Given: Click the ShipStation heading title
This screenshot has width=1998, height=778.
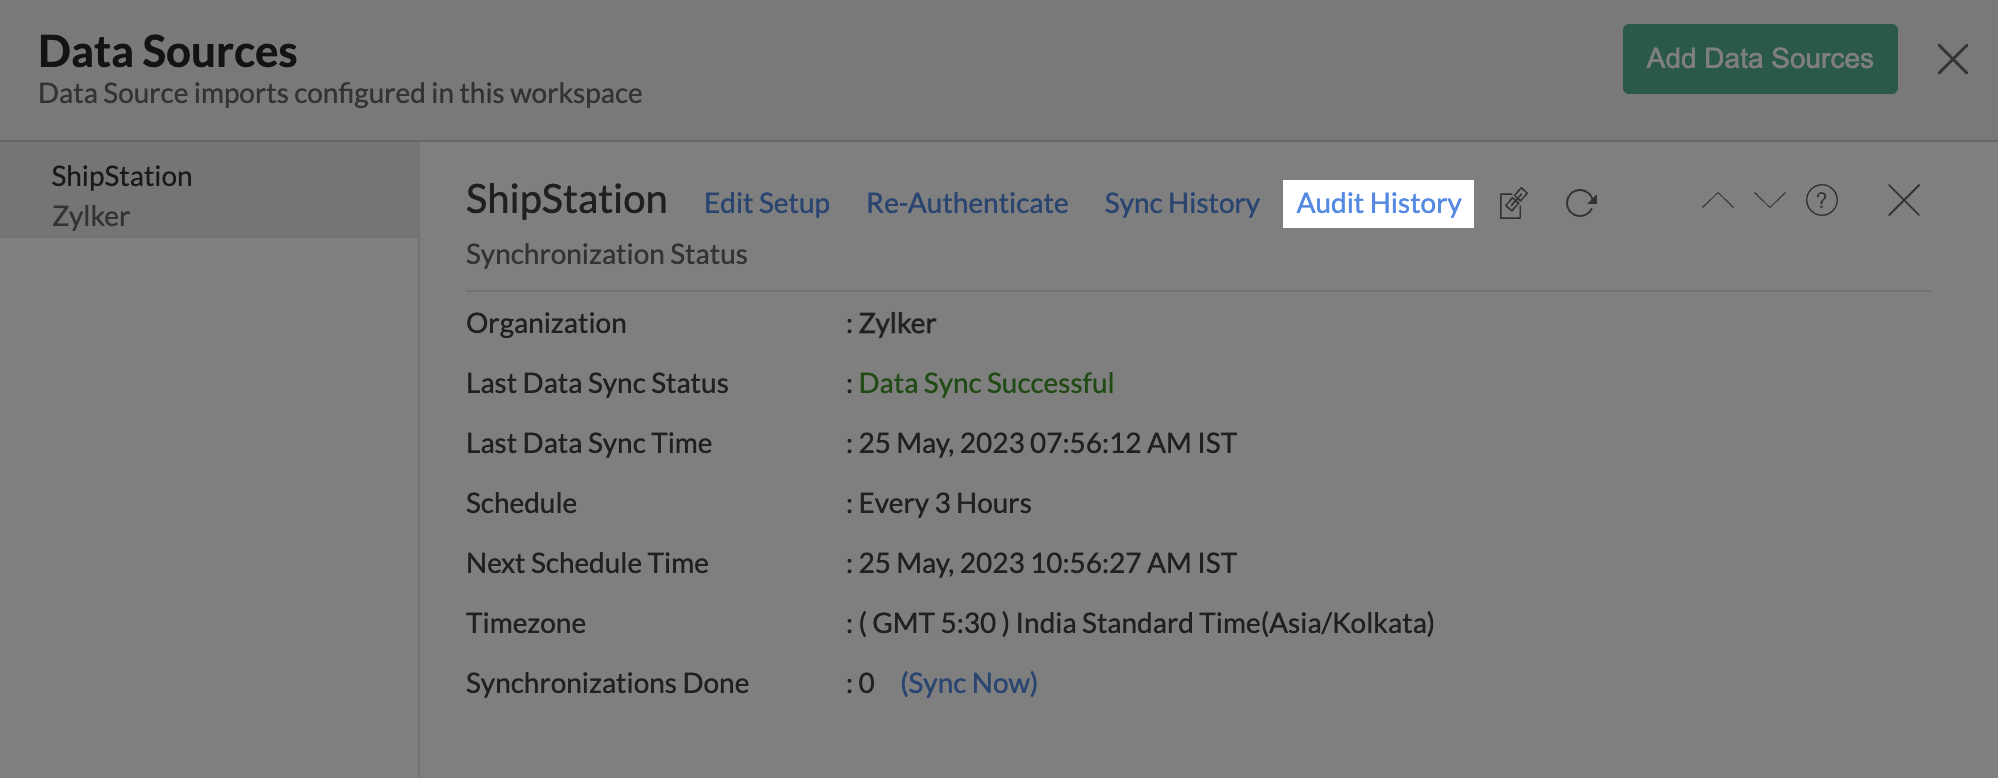Looking at the screenshot, I should point(566,200).
